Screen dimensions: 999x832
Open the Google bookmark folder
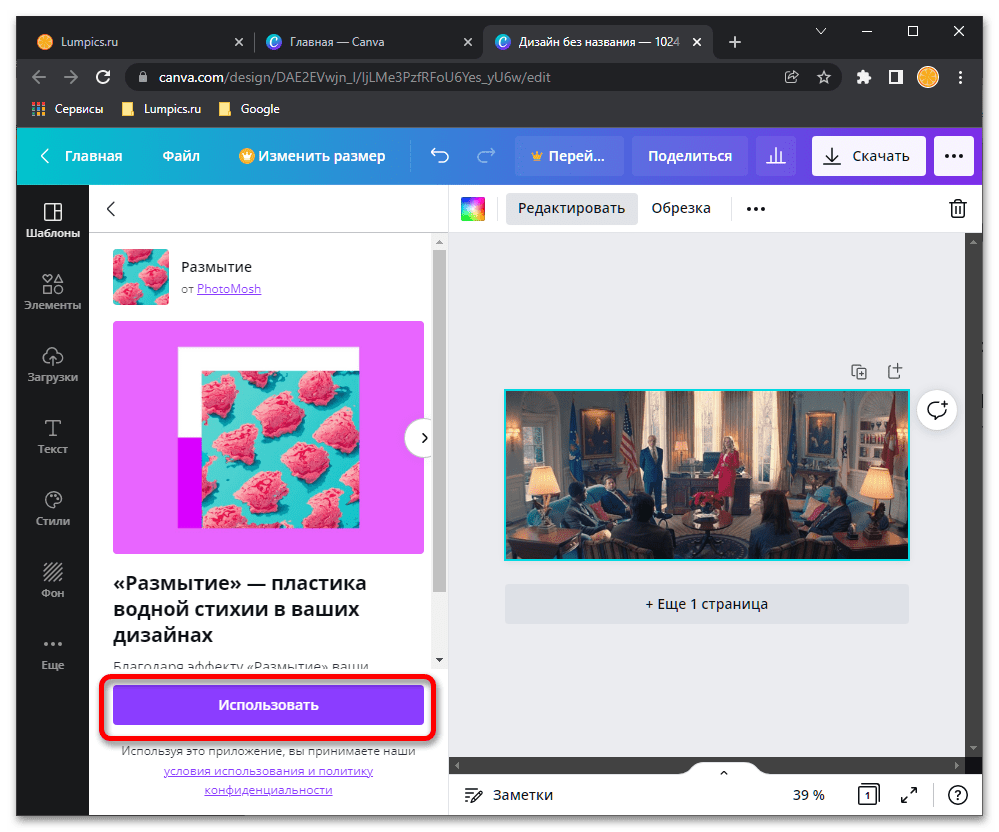pos(249,109)
